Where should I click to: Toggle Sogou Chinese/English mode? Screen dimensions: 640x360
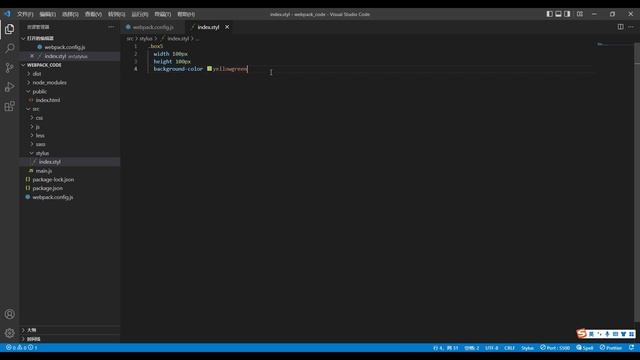[591, 334]
